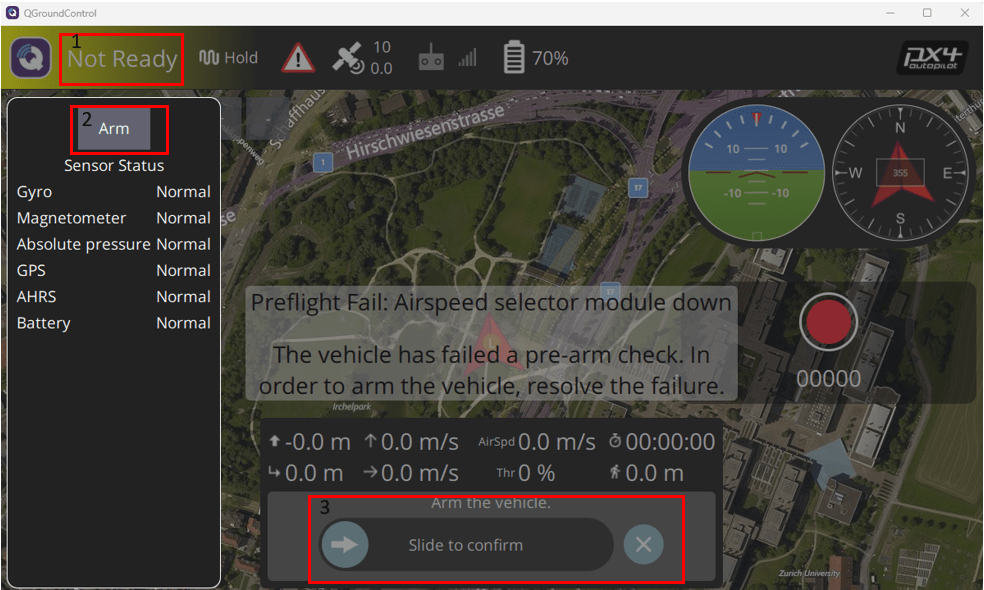Click the Not Ready vehicle status indicator
The width and height of the screenshot is (984, 590).
(x=122, y=59)
